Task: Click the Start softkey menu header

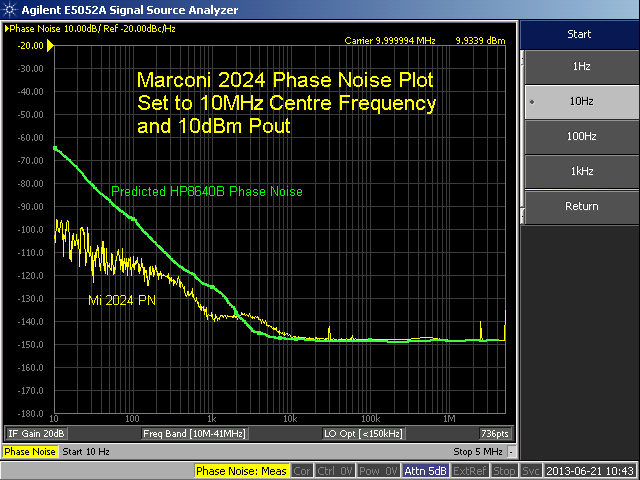Action: pyautogui.click(x=579, y=34)
